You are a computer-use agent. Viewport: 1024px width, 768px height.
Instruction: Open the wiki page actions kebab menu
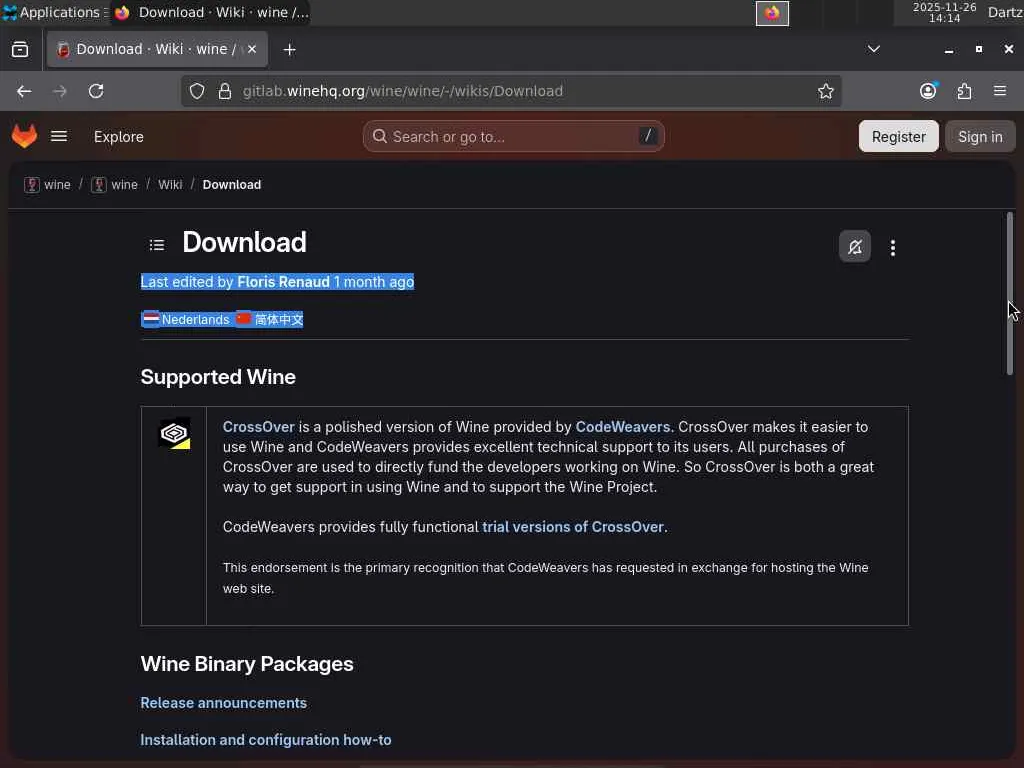[x=893, y=248]
